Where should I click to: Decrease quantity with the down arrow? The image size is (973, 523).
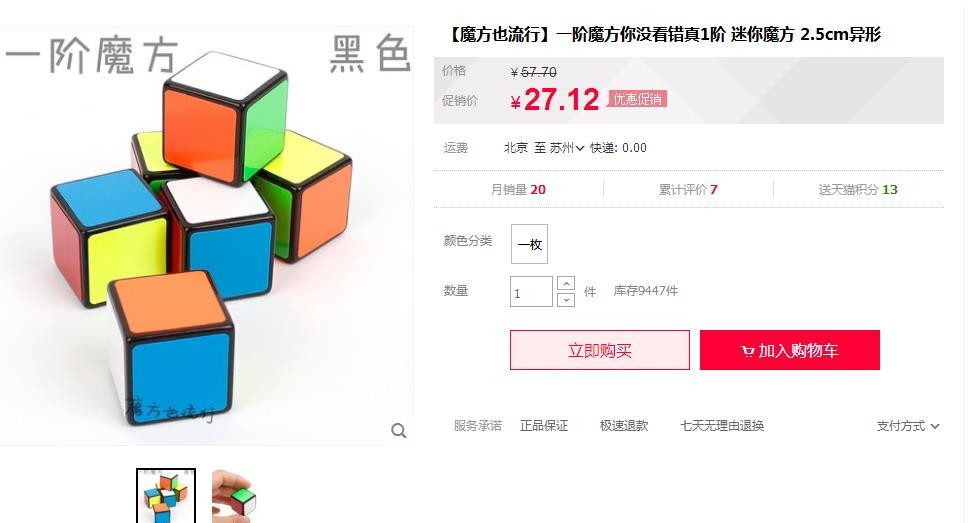[x=565, y=300]
